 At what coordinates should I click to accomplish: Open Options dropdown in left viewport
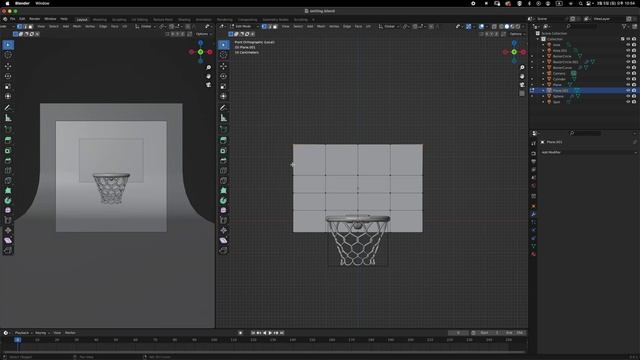click(x=203, y=34)
